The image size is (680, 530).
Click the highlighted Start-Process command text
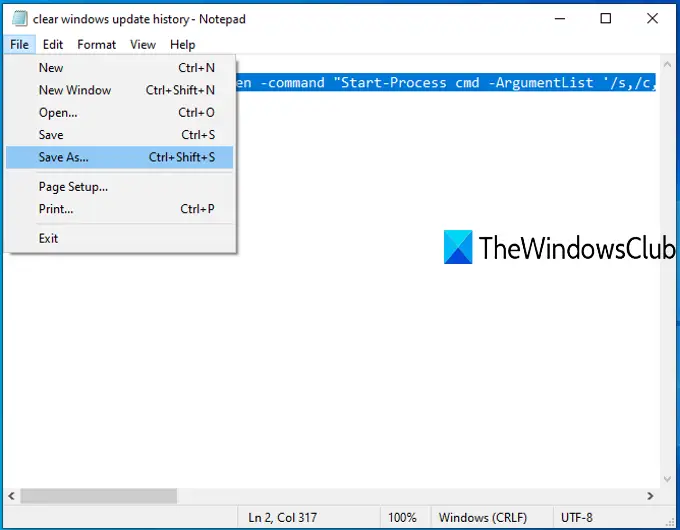[x=446, y=82]
